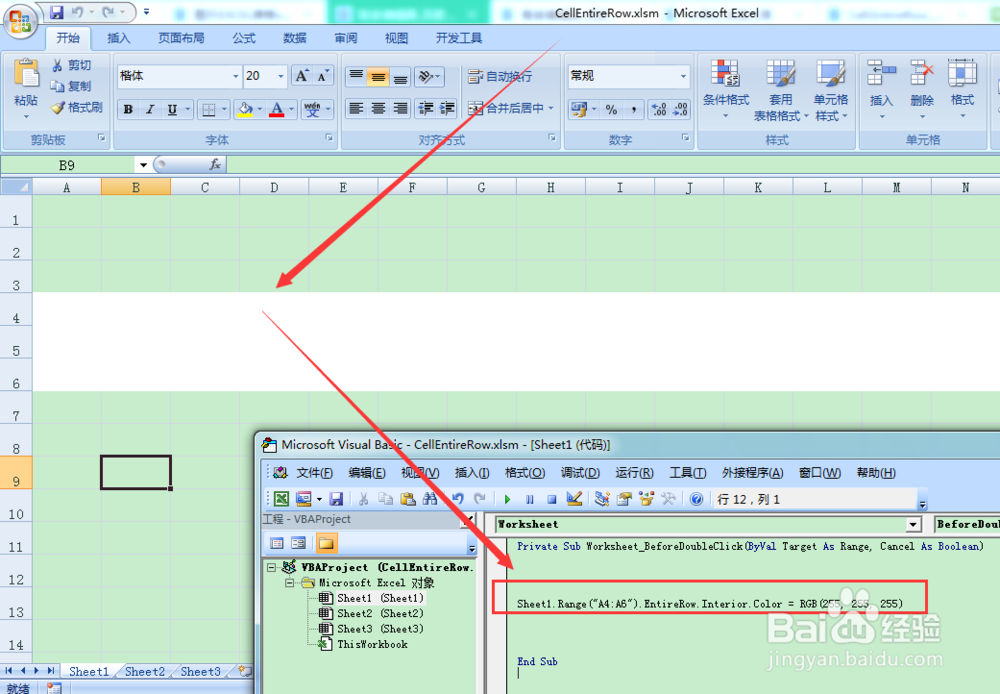
Task: Click Merge and Center (合并后居中)
Action: [x=506, y=108]
